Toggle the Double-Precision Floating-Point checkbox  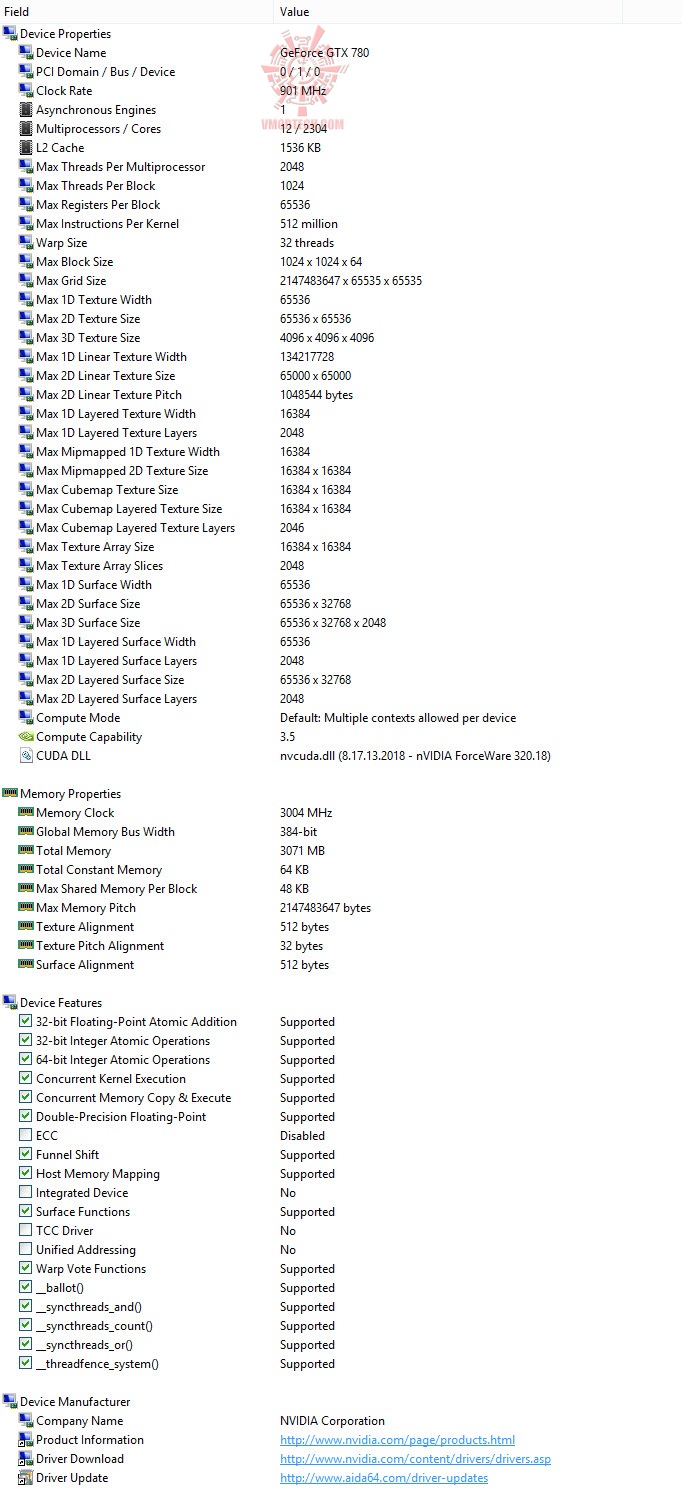pyautogui.click(x=26, y=1117)
